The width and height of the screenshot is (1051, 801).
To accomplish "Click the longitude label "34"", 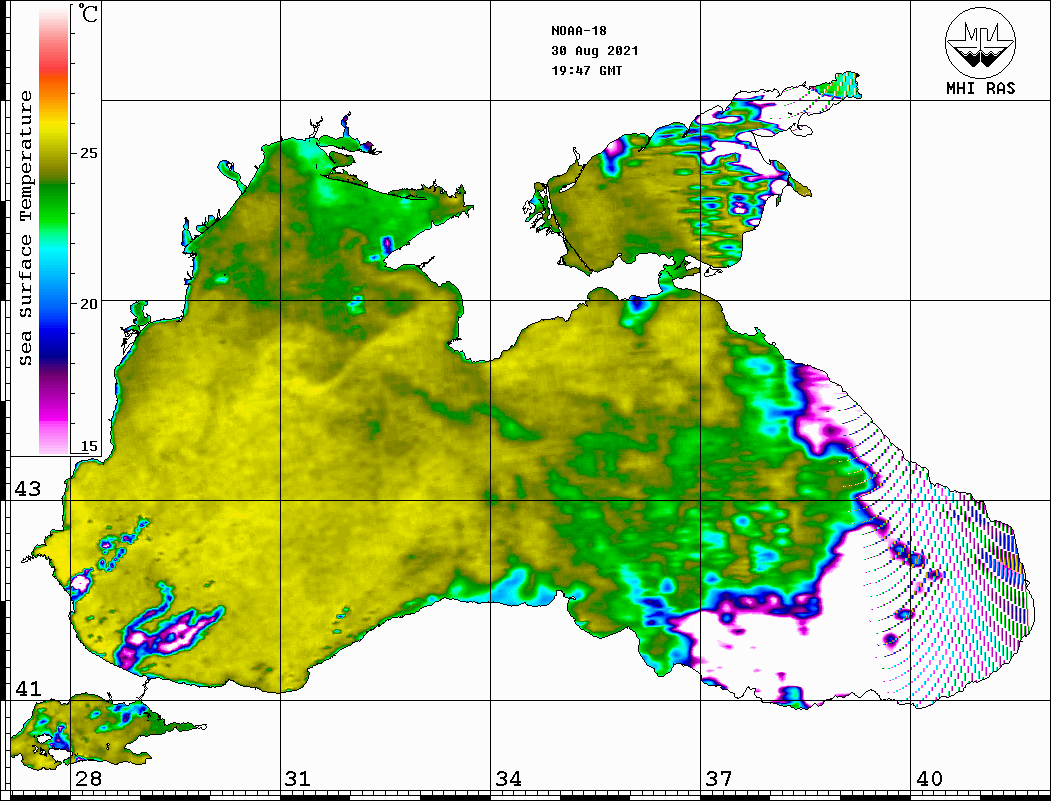I will [x=509, y=779].
